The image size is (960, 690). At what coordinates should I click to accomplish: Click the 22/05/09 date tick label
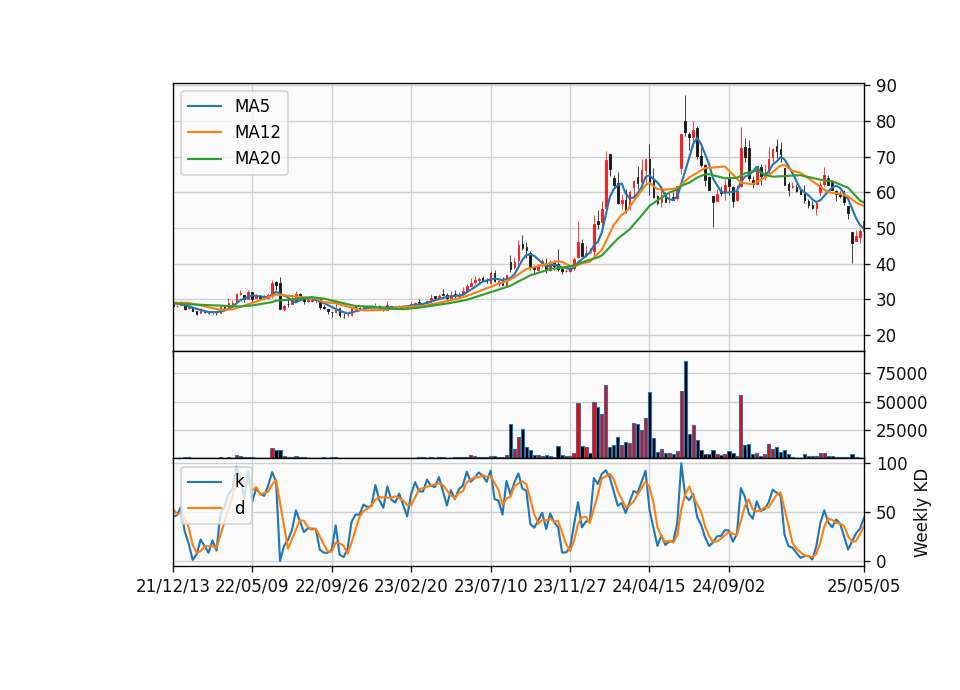[252, 587]
